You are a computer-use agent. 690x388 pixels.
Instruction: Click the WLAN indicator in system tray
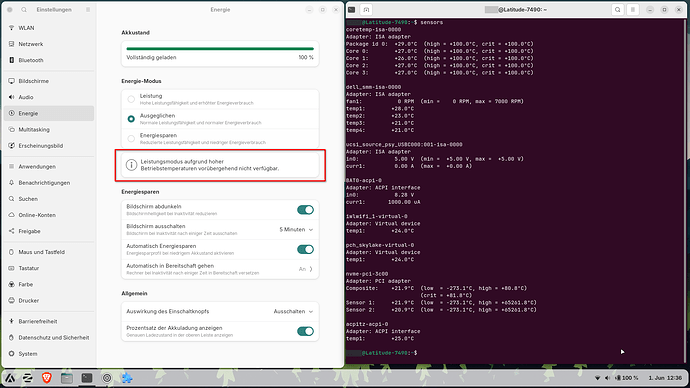pyautogui.click(x=597, y=378)
